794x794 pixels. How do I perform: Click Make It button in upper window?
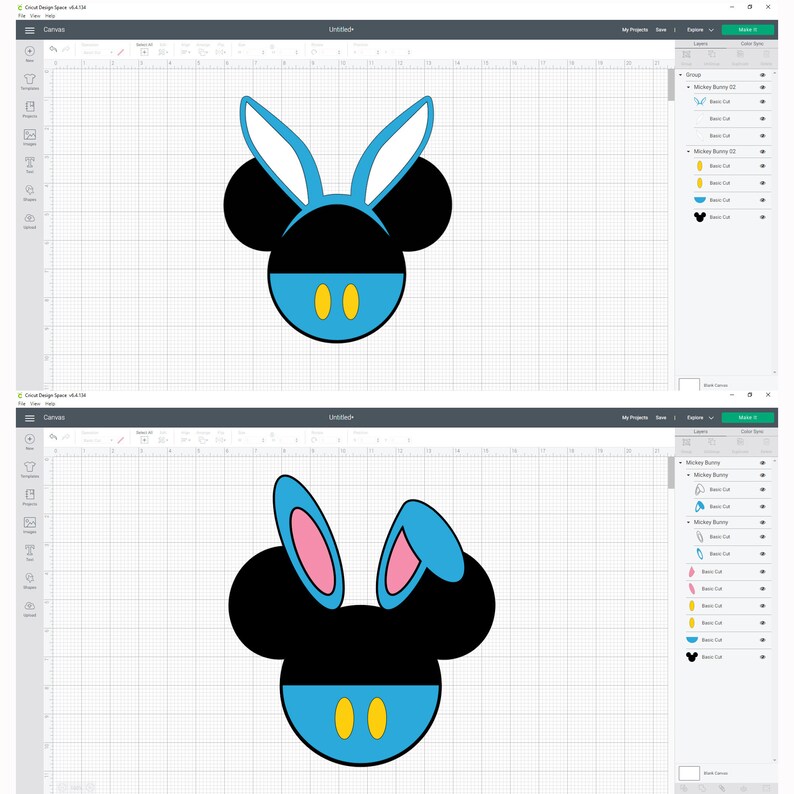point(748,30)
